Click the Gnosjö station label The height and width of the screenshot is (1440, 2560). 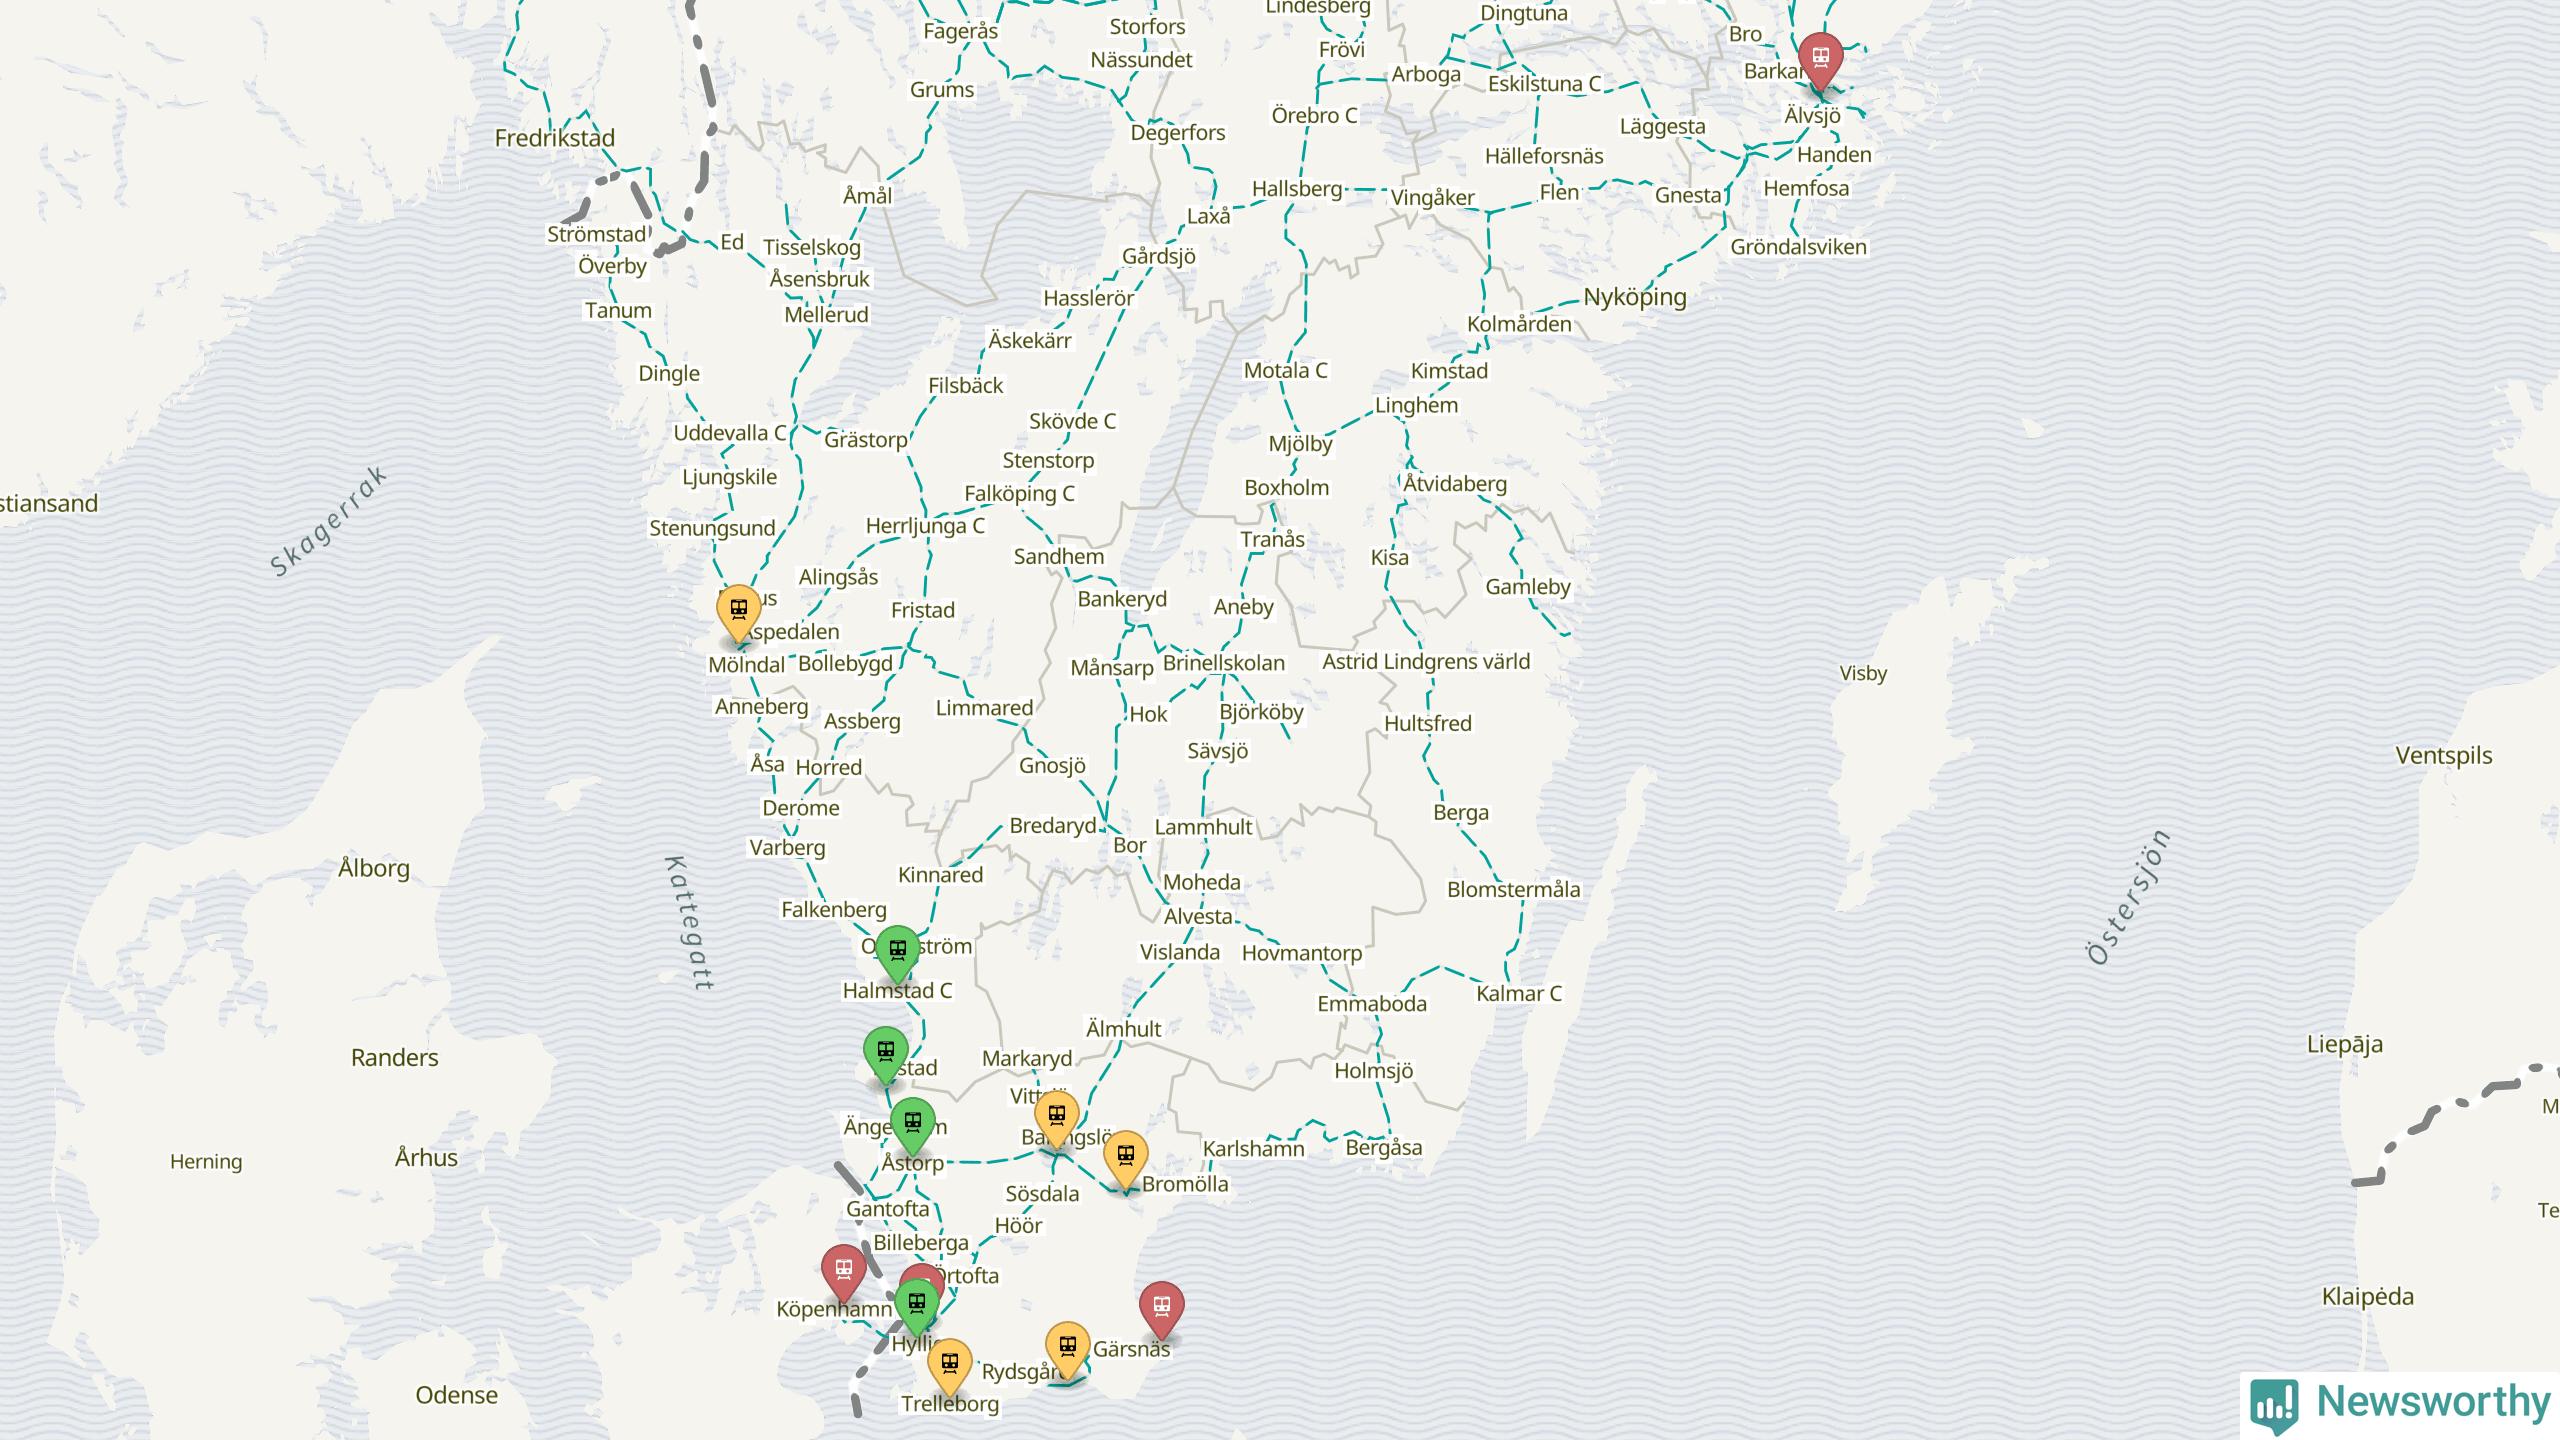coord(1052,766)
